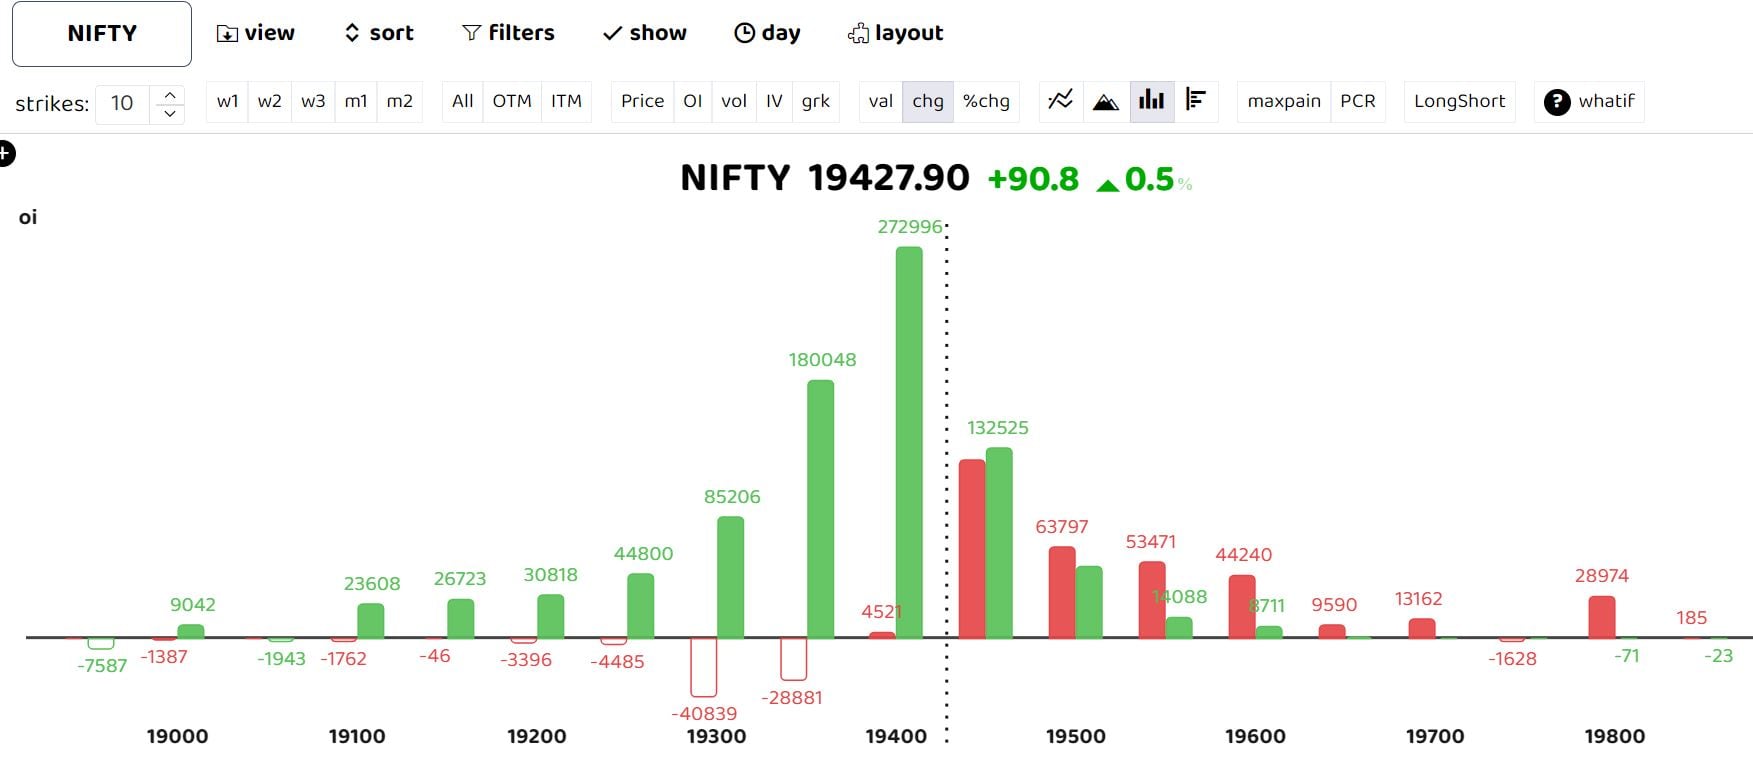Image resolution: width=1753 pixels, height=774 pixels.
Task: Select the w3 expiry
Action: tap(313, 101)
